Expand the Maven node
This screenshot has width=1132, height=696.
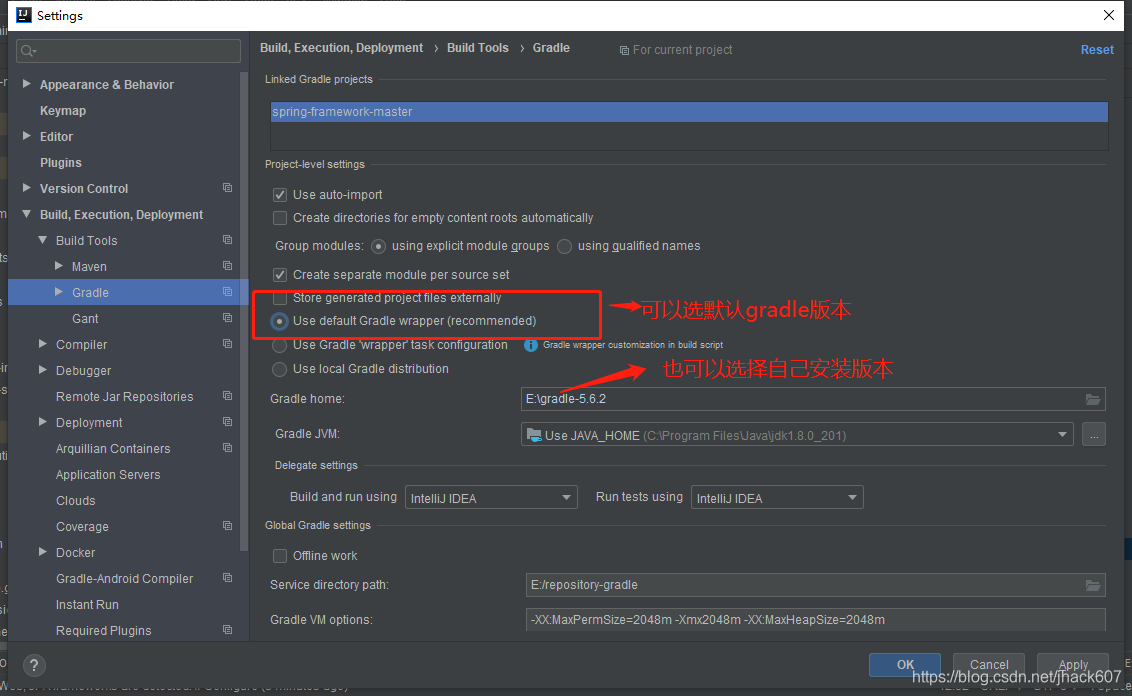58,266
